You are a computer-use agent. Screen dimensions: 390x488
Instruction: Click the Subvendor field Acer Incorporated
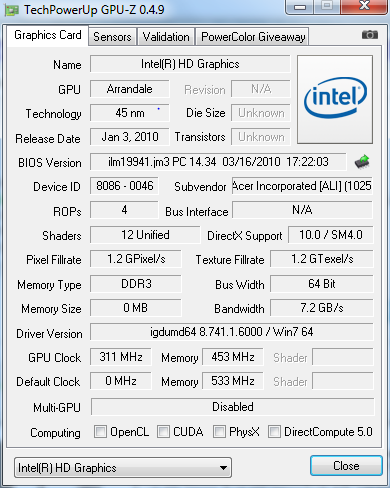click(x=302, y=186)
